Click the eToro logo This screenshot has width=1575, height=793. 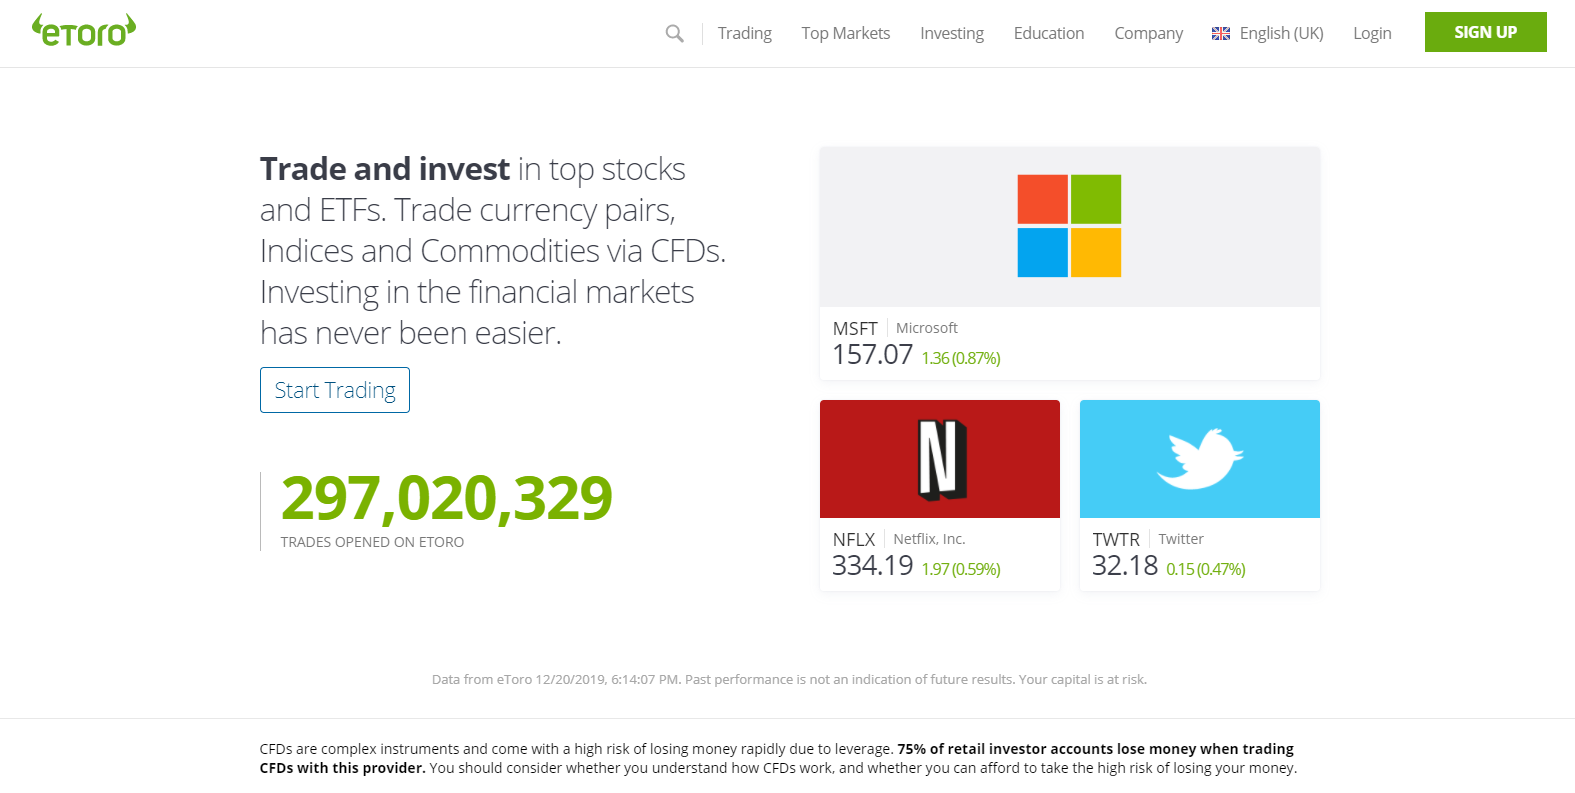pyautogui.click(x=84, y=31)
